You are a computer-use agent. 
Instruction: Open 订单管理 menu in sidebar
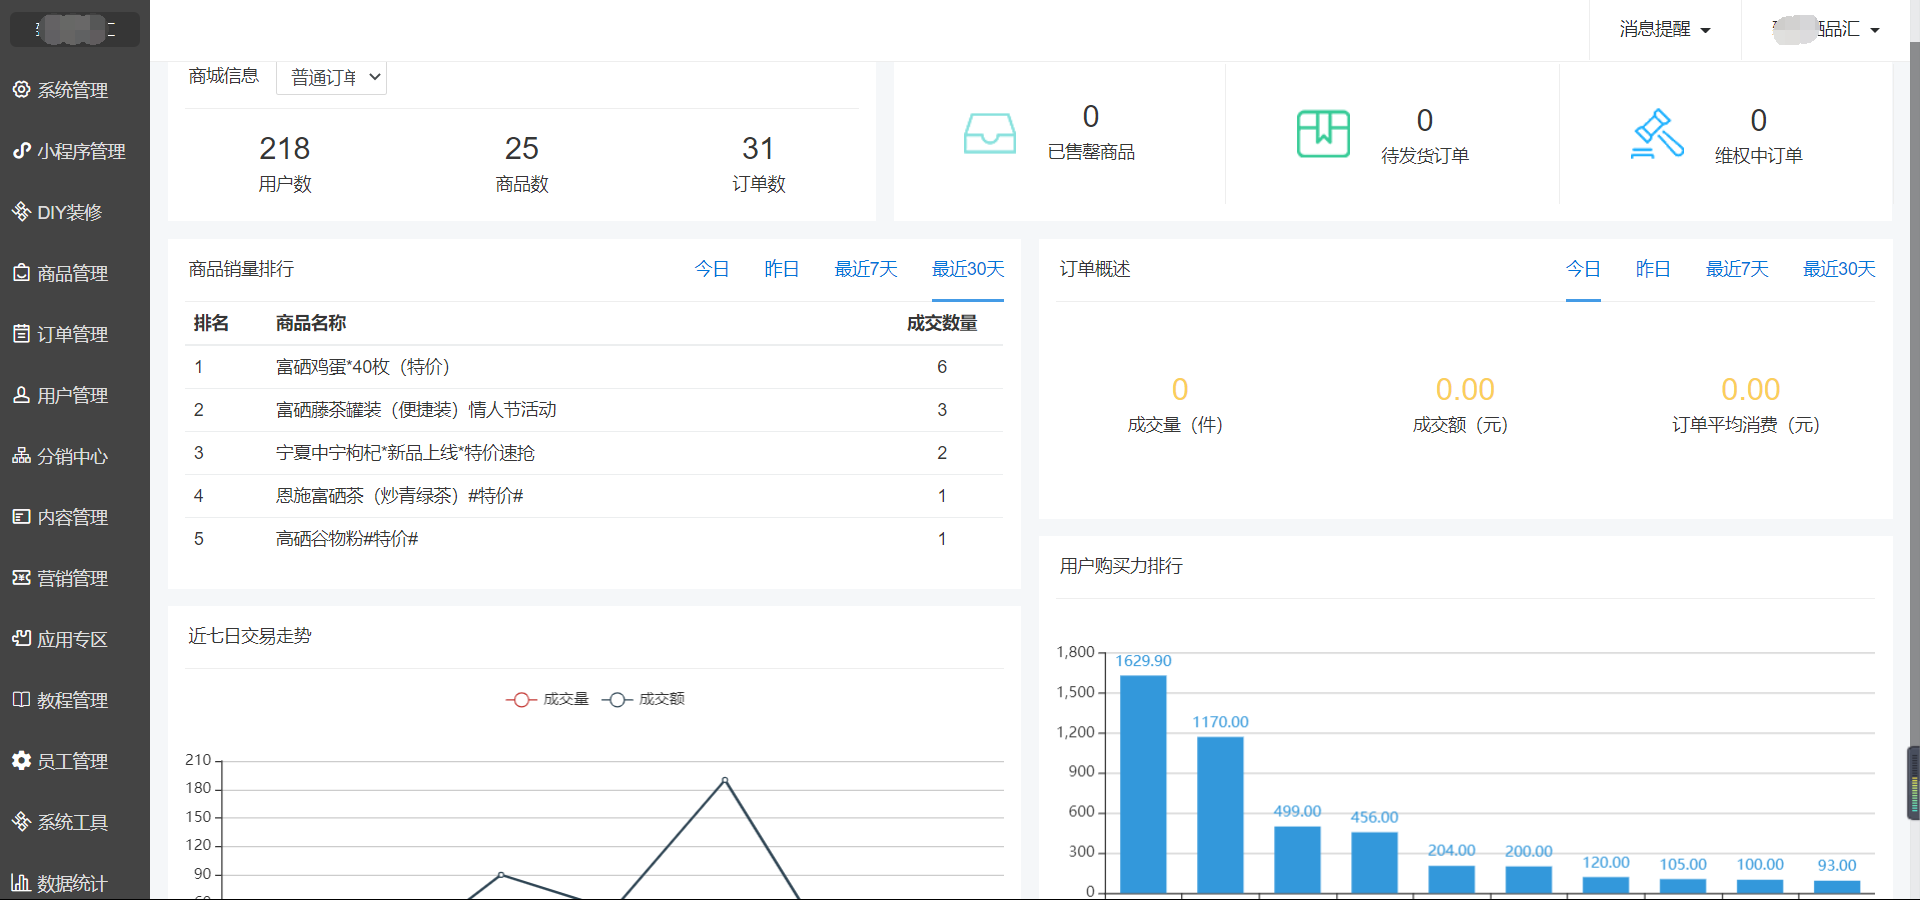coord(75,334)
